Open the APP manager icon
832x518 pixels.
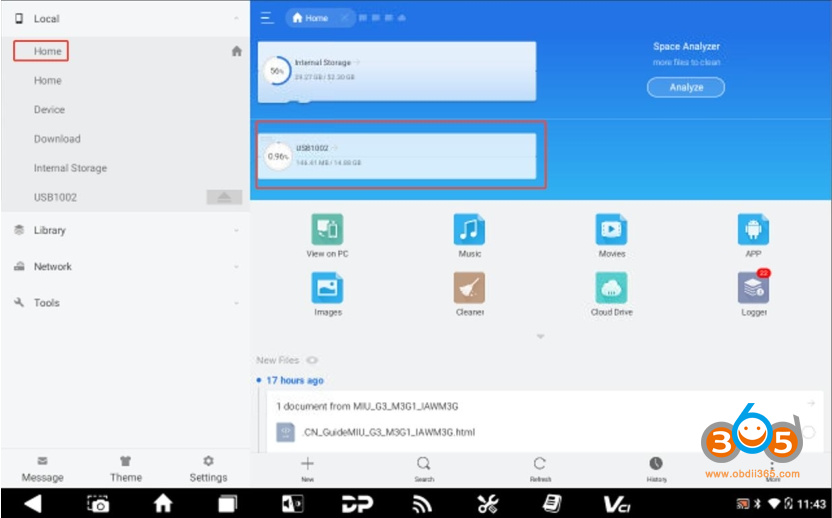[x=753, y=230]
